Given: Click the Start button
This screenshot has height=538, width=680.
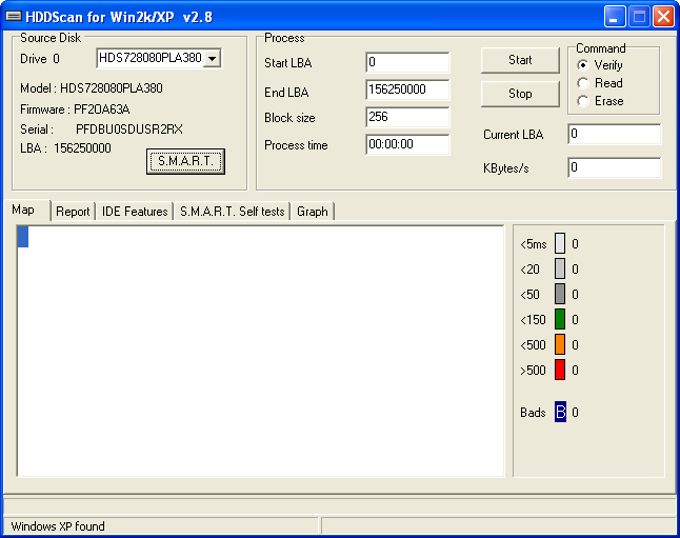Looking at the screenshot, I should 520,60.
